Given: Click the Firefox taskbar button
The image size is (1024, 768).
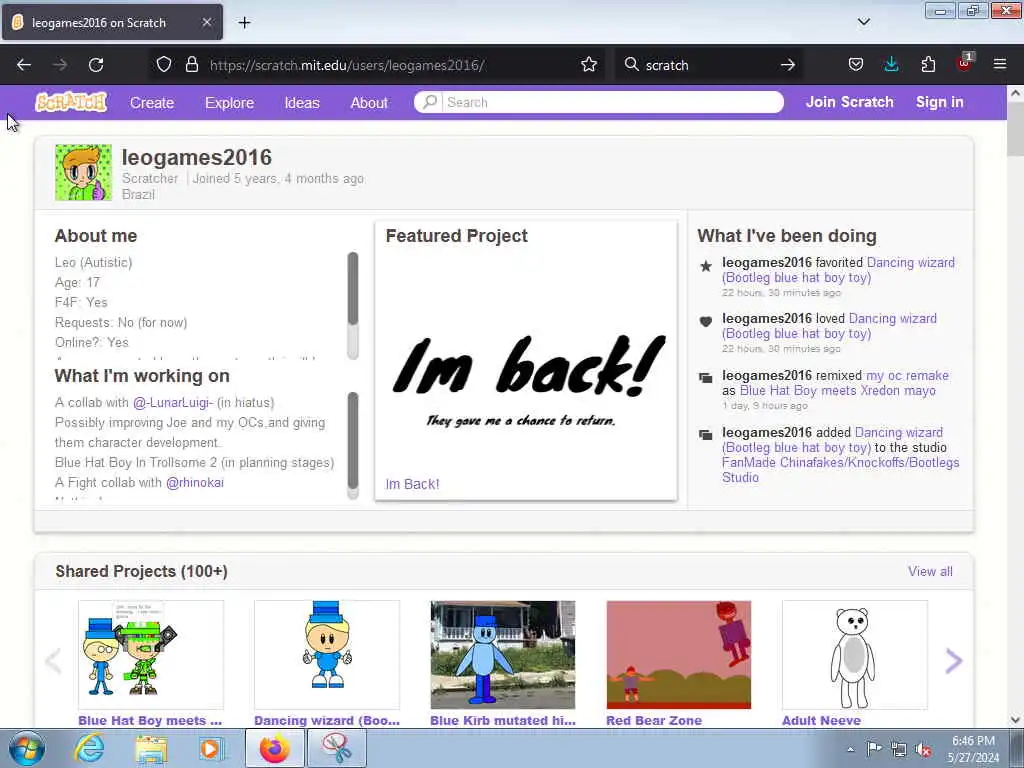Looking at the screenshot, I should pos(274,748).
